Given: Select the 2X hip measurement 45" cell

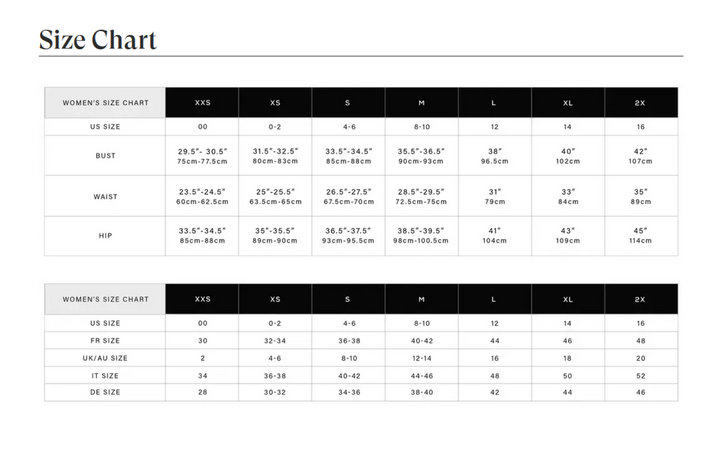Looking at the screenshot, I should (641, 236).
